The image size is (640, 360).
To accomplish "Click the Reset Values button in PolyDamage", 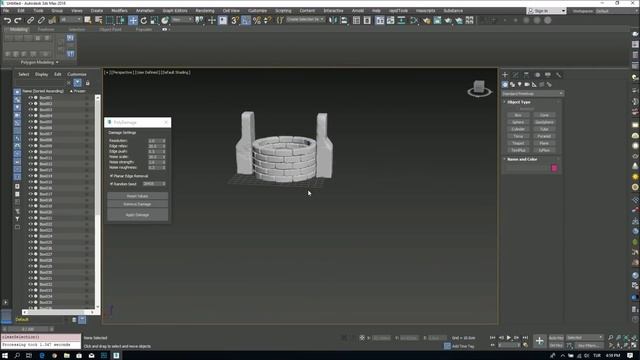I will coord(137,196).
